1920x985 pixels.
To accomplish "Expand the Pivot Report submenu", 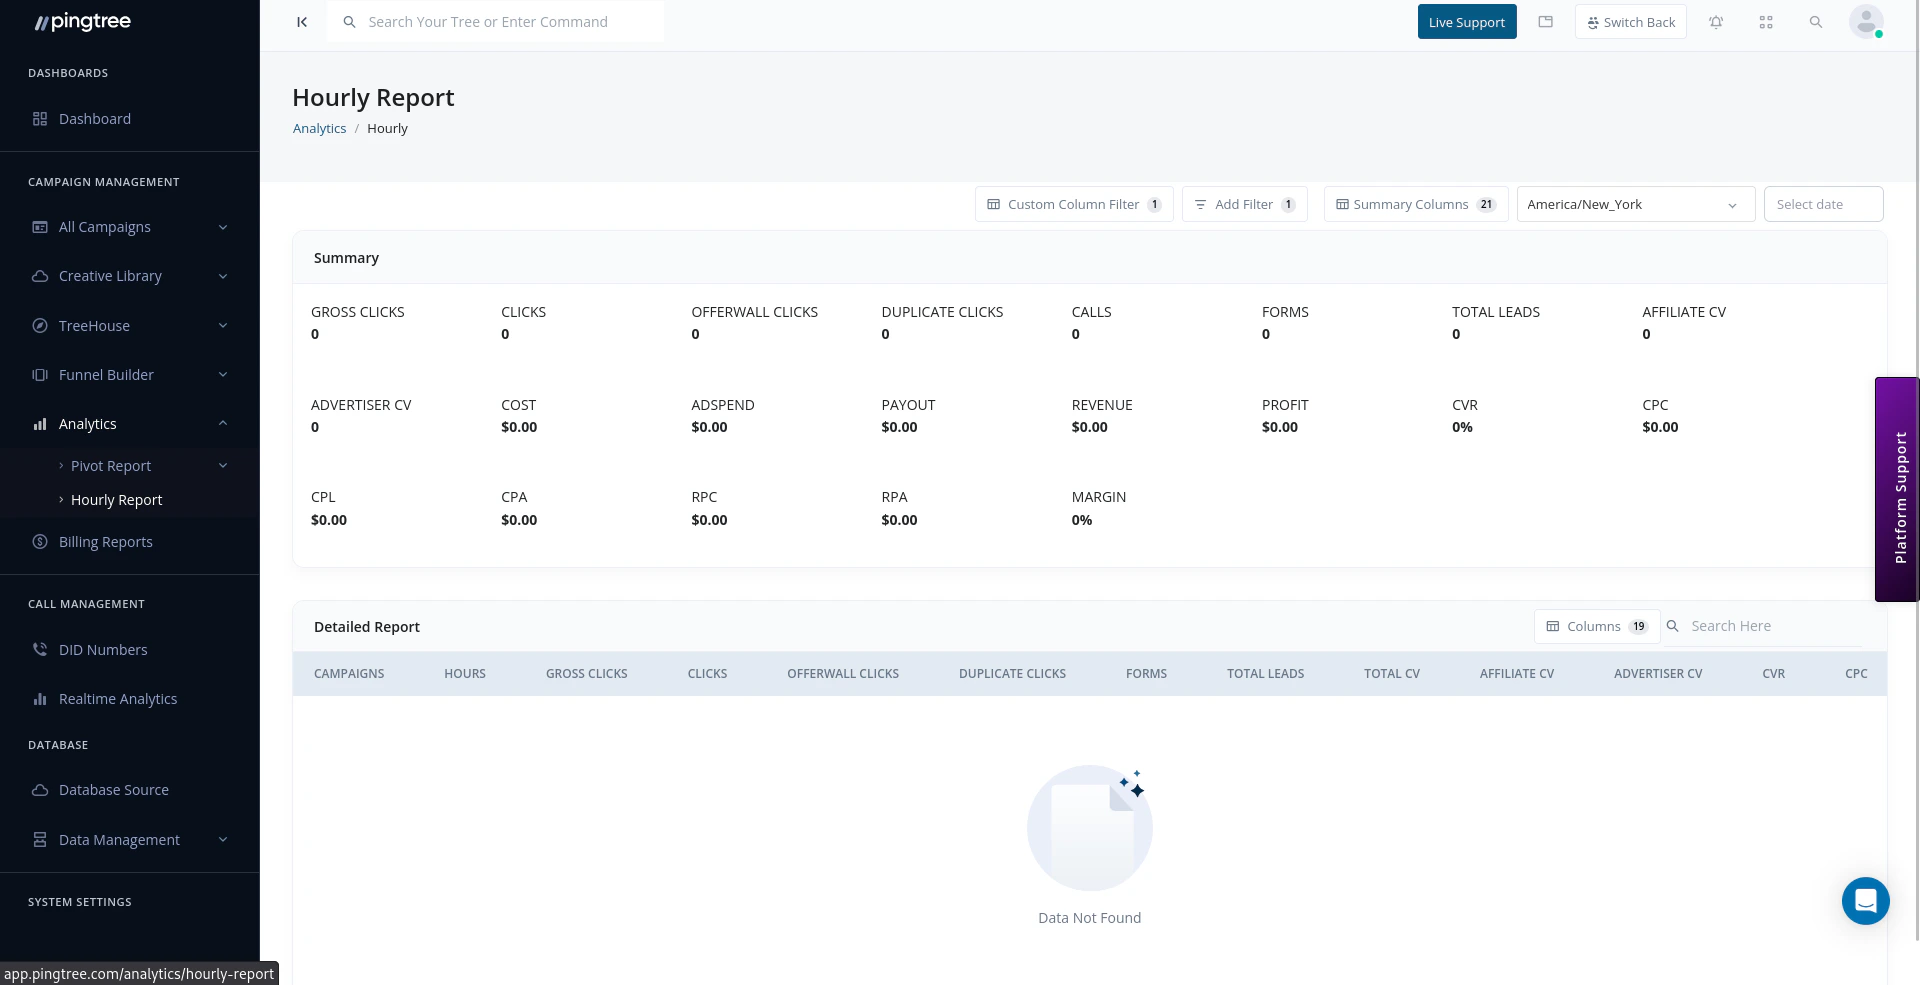I will click(111, 466).
